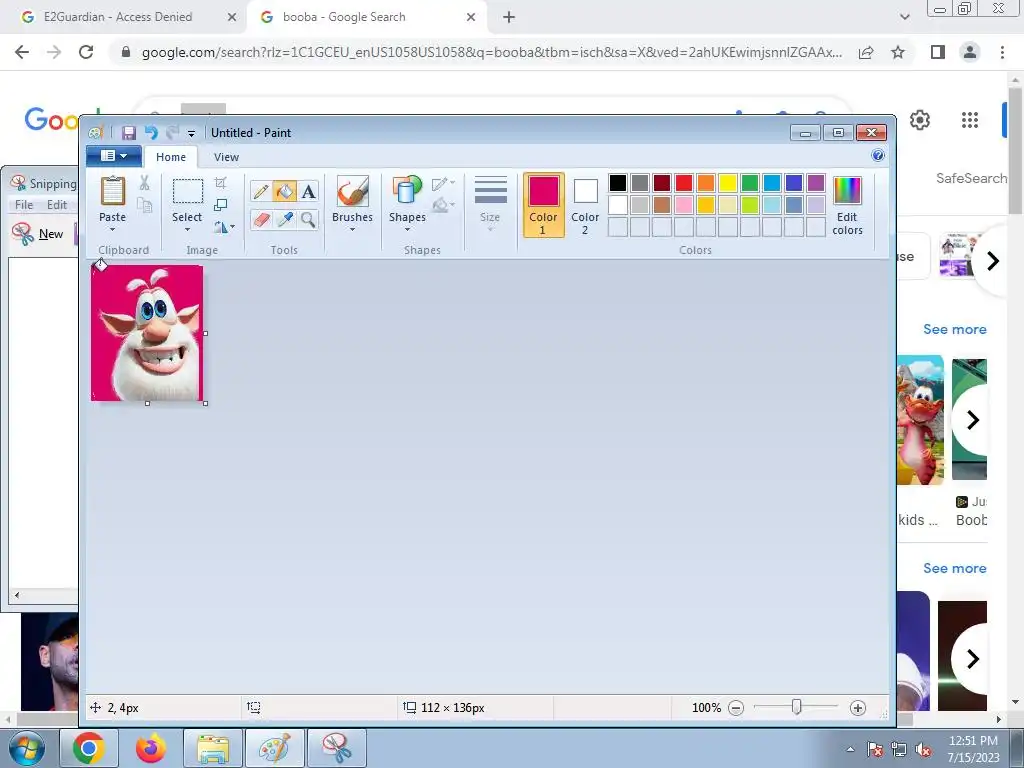Click the zoom out minus button
Image resolution: width=1024 pixels, height=768 pixels.
pyautogui.click(x=736, y=708)
